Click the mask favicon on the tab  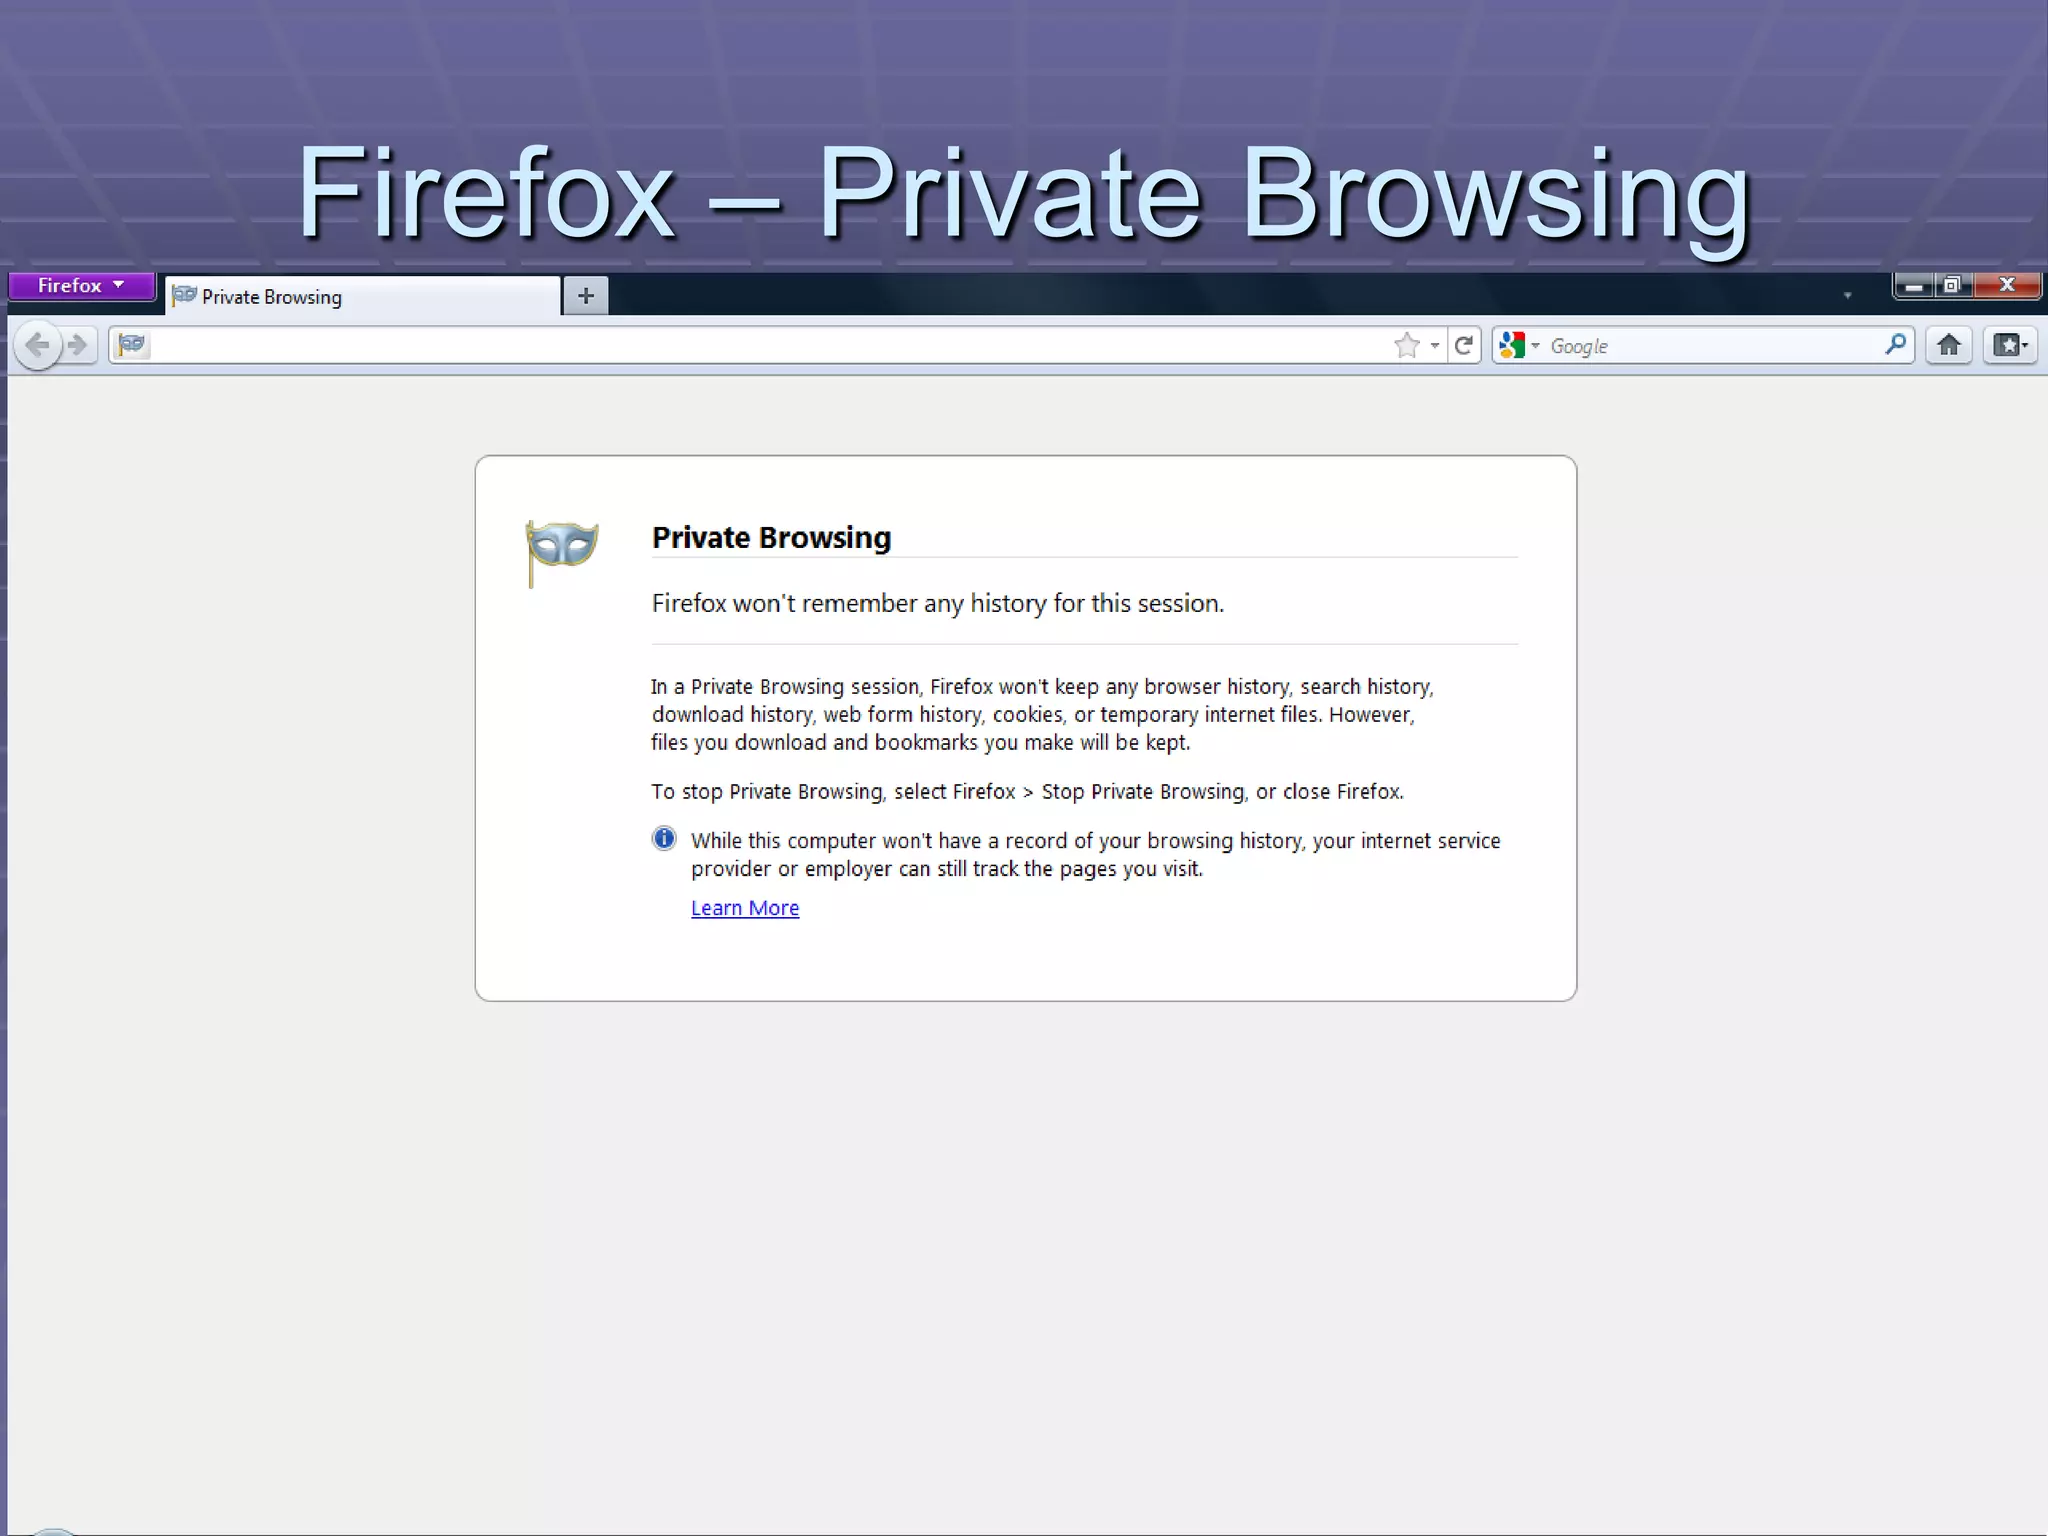184,295
